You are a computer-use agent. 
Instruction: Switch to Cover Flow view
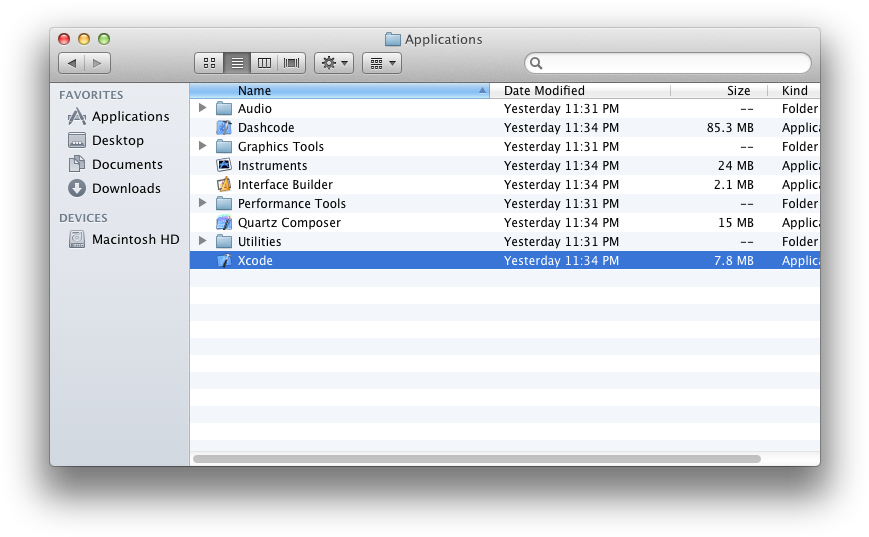pos(292,63)
